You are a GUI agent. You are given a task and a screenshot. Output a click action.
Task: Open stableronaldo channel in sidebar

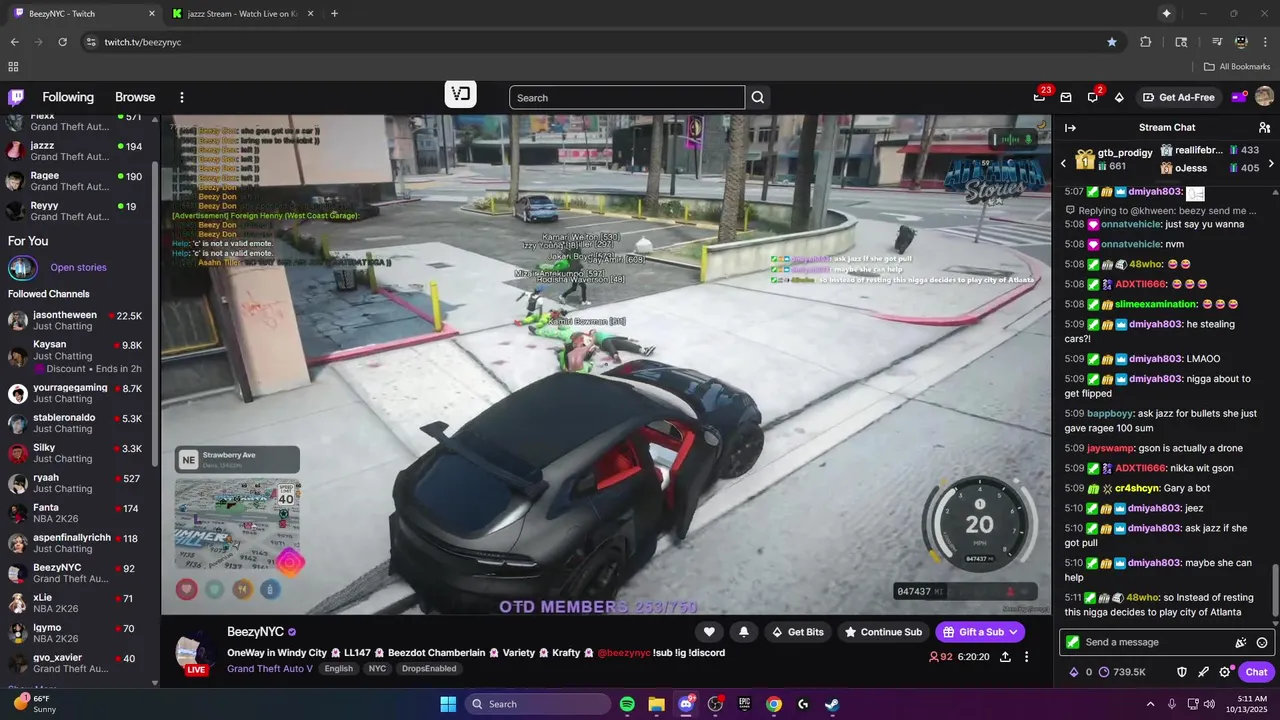(x=77, y=424)
